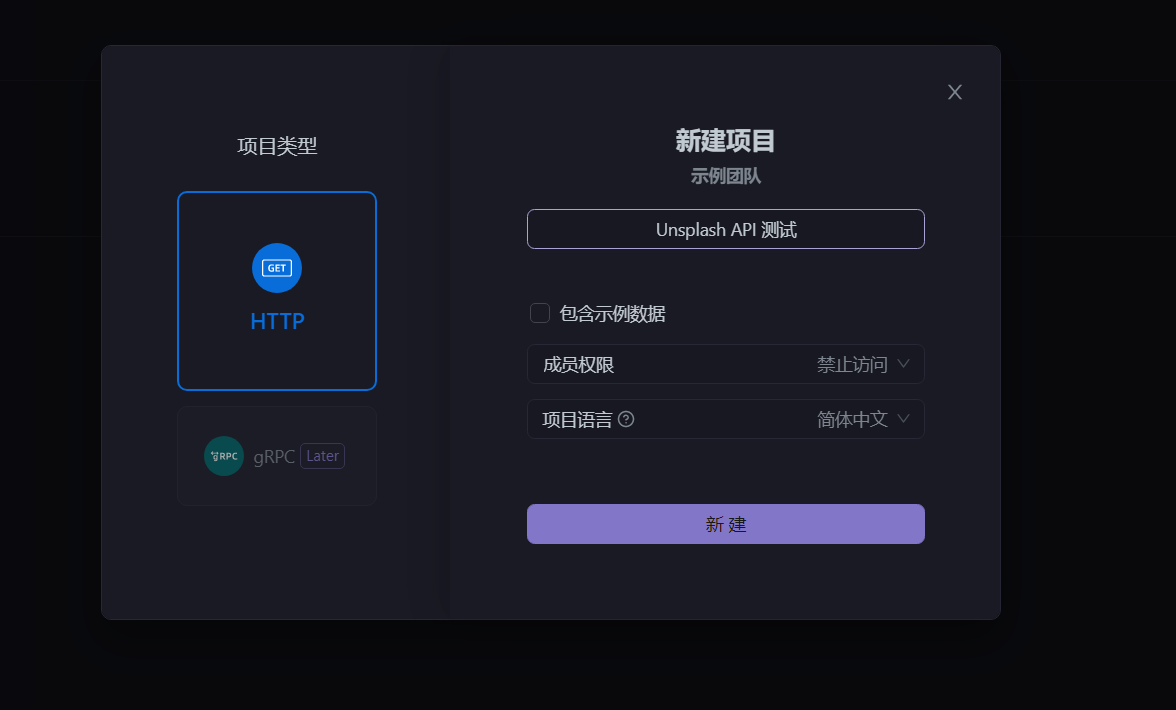Click the 包含示例数据 label text
This screenshot has width=1176, height=710.
point(612,313)
